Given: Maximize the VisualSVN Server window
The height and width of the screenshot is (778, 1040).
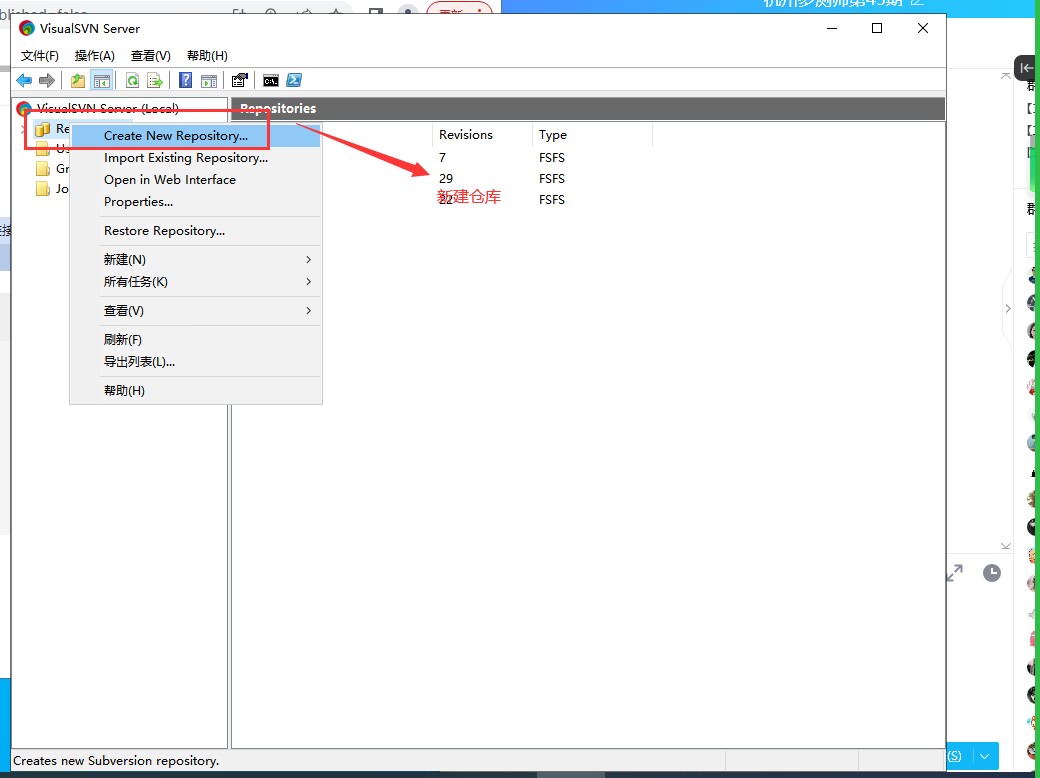Looking at the screenshot, I should pos(877,28).
